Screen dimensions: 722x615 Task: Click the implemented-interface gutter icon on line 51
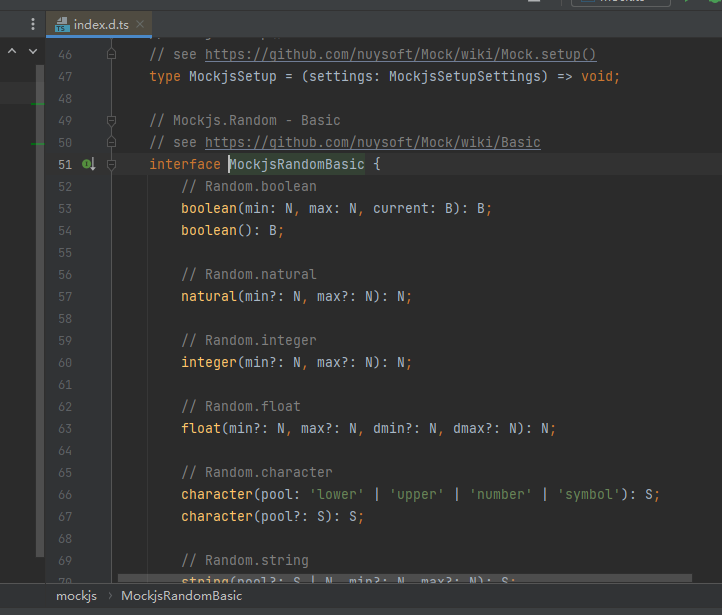pos(88,164)
